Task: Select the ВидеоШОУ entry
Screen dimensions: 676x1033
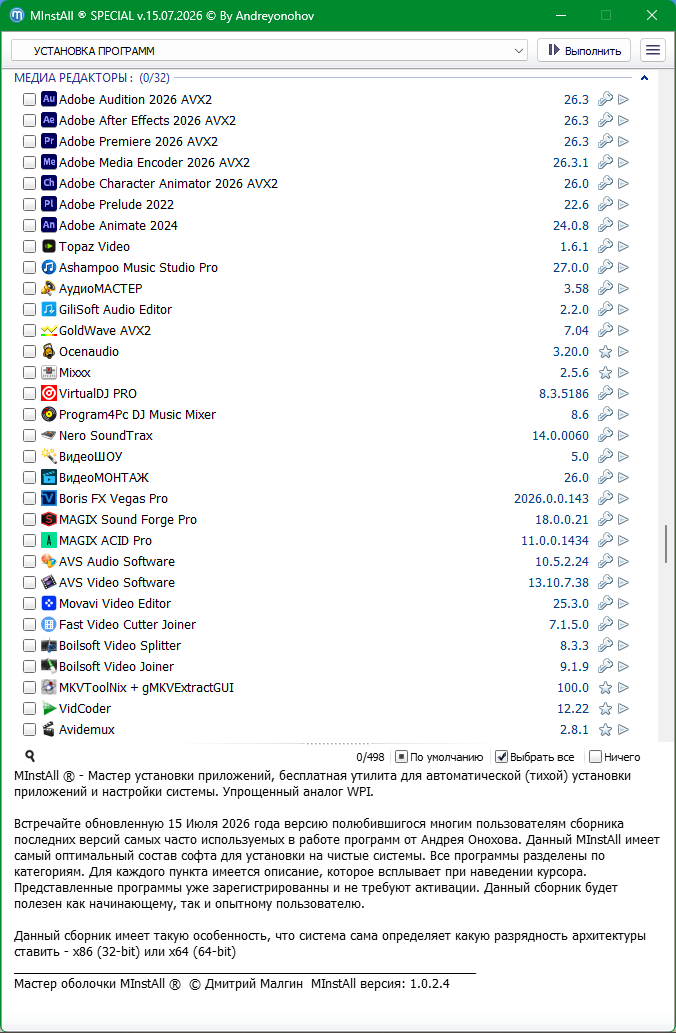Action: pyautogui.click(x=90, y=457)
